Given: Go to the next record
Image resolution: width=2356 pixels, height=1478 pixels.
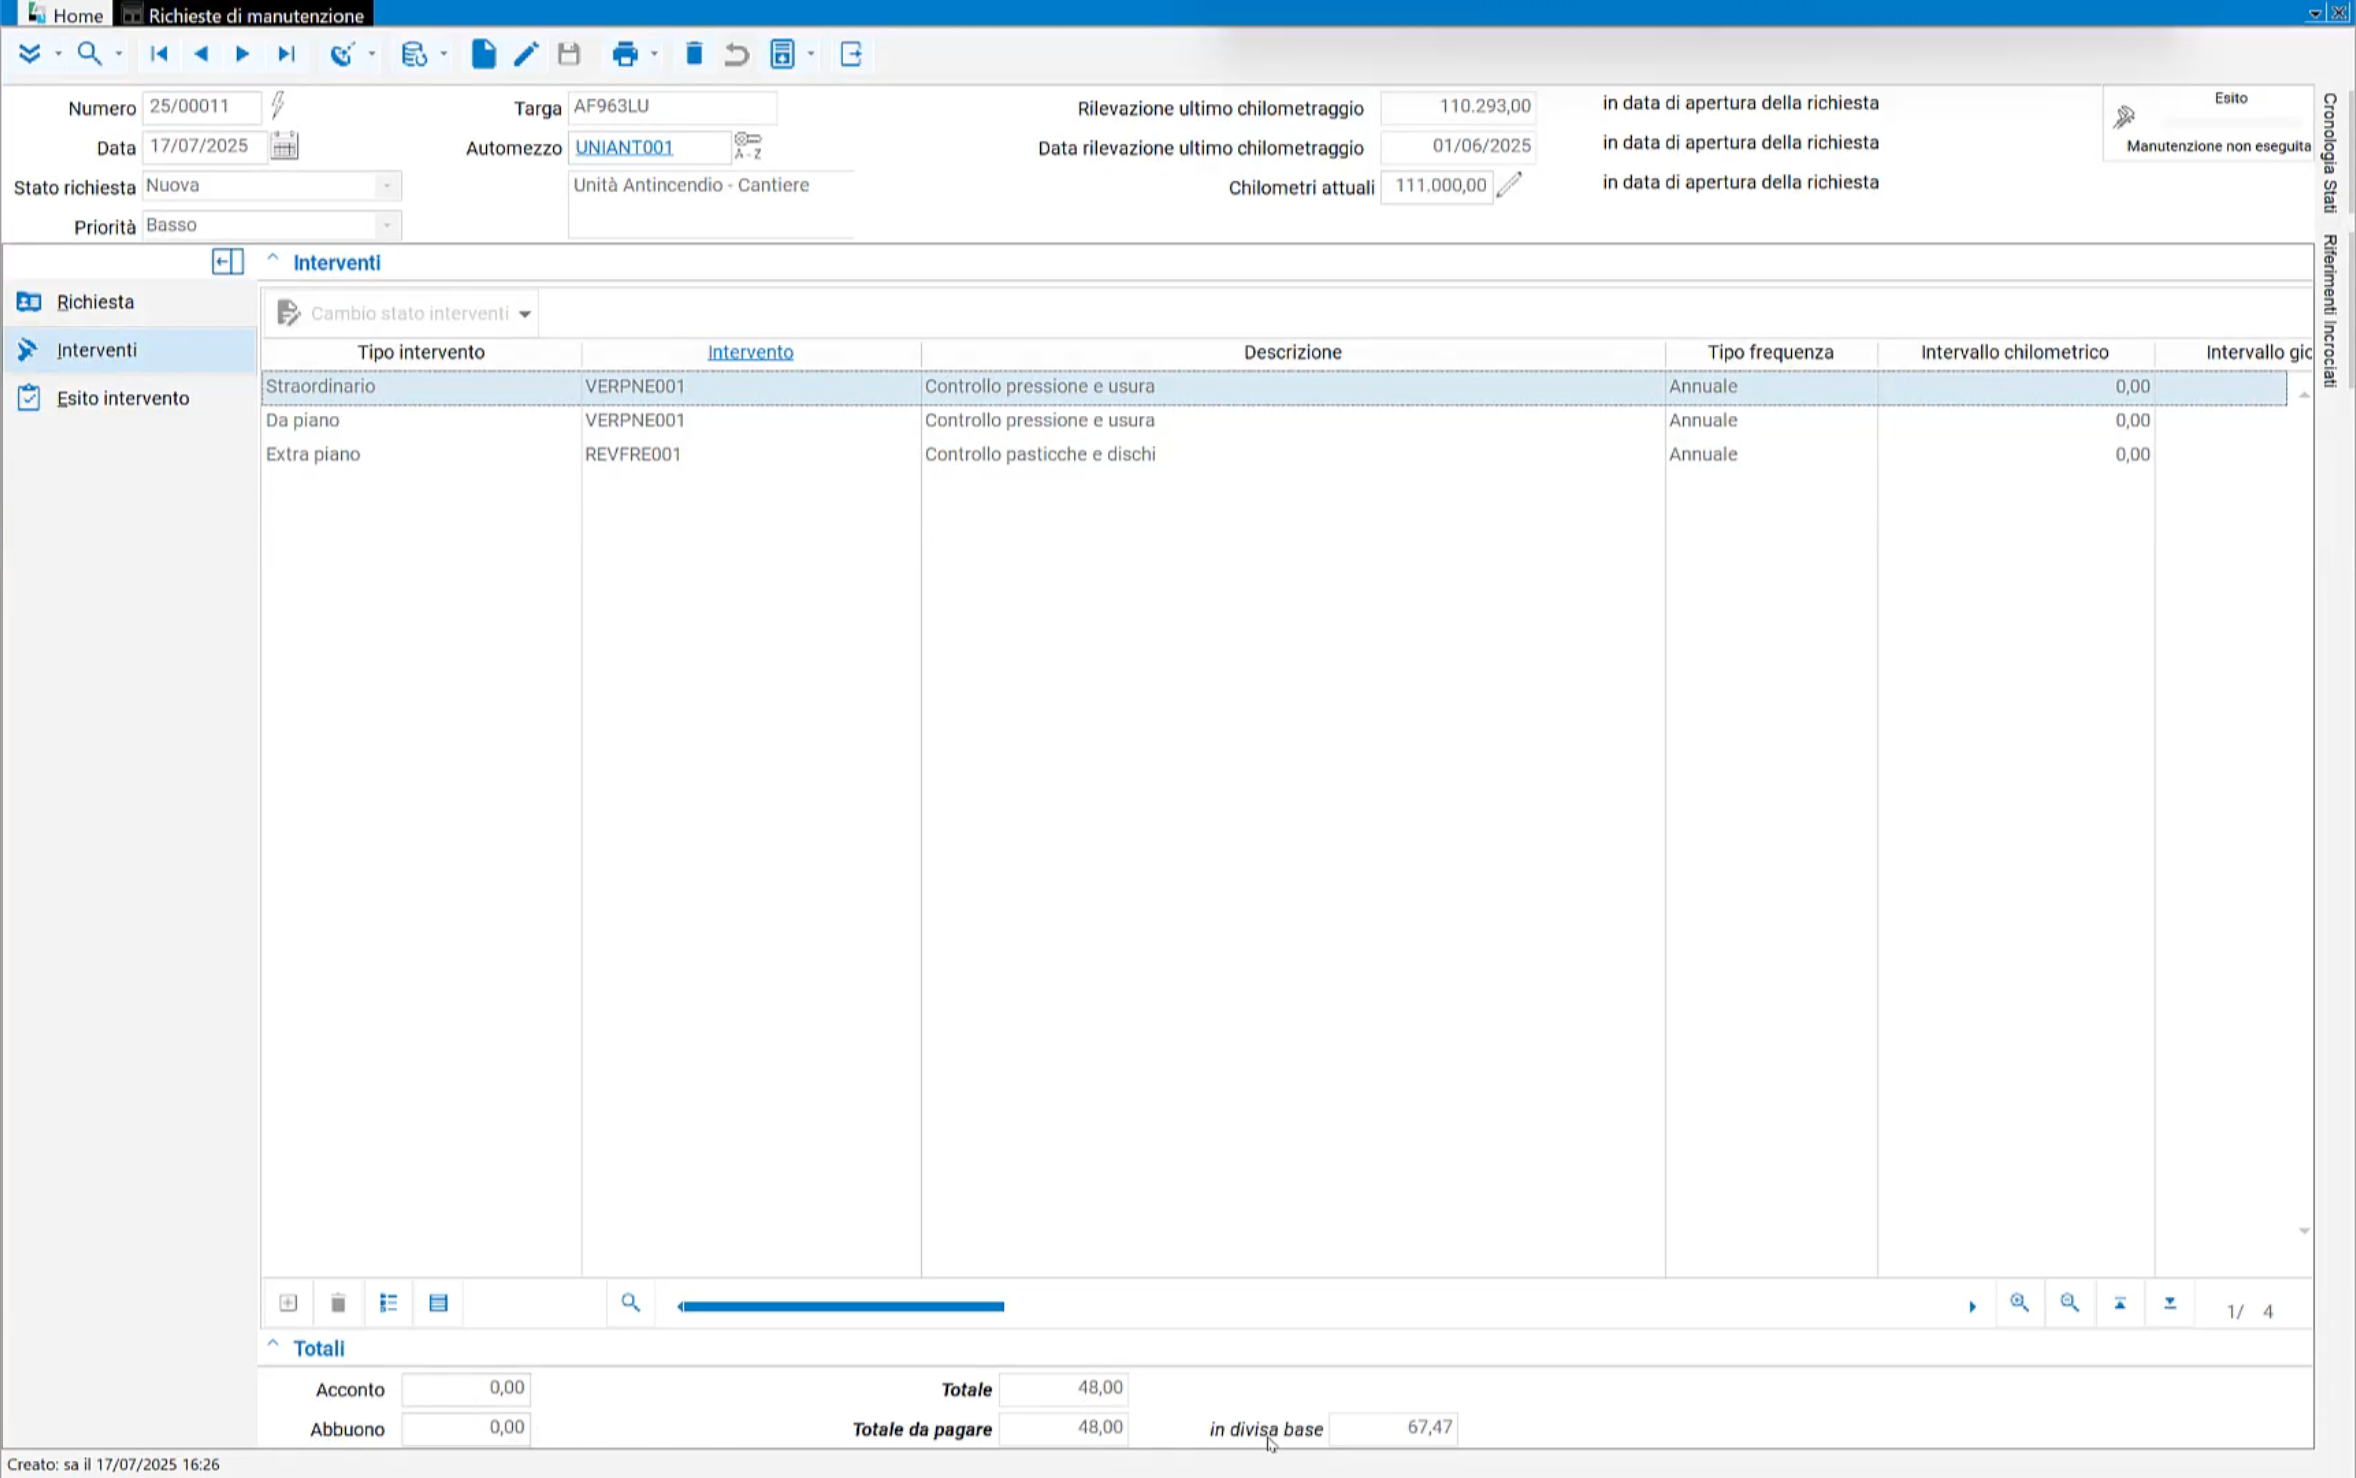Looking at the screenshot, I should [x=242, y=54].
